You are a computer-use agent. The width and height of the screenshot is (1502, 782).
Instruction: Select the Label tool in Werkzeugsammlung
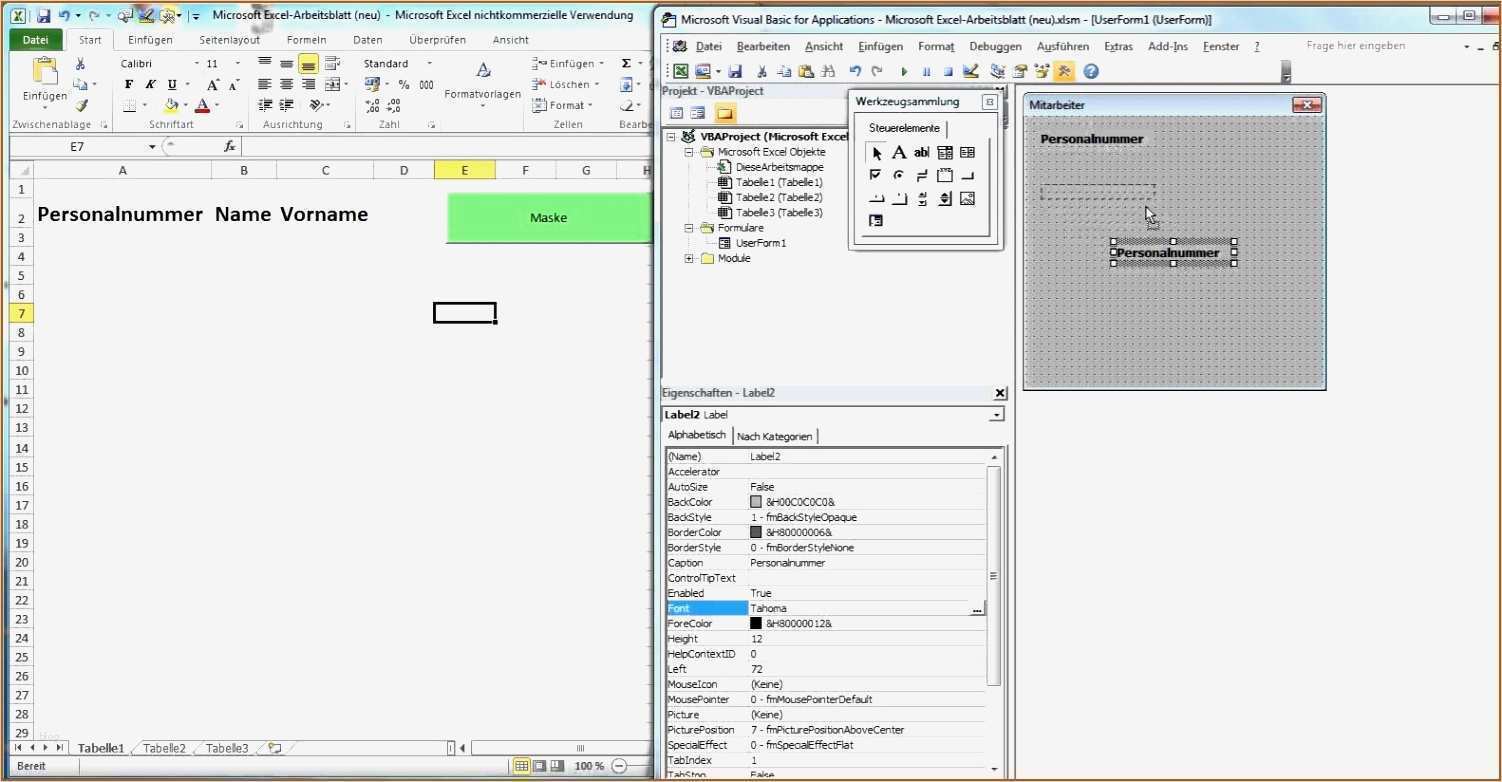[x=898, y=153]
